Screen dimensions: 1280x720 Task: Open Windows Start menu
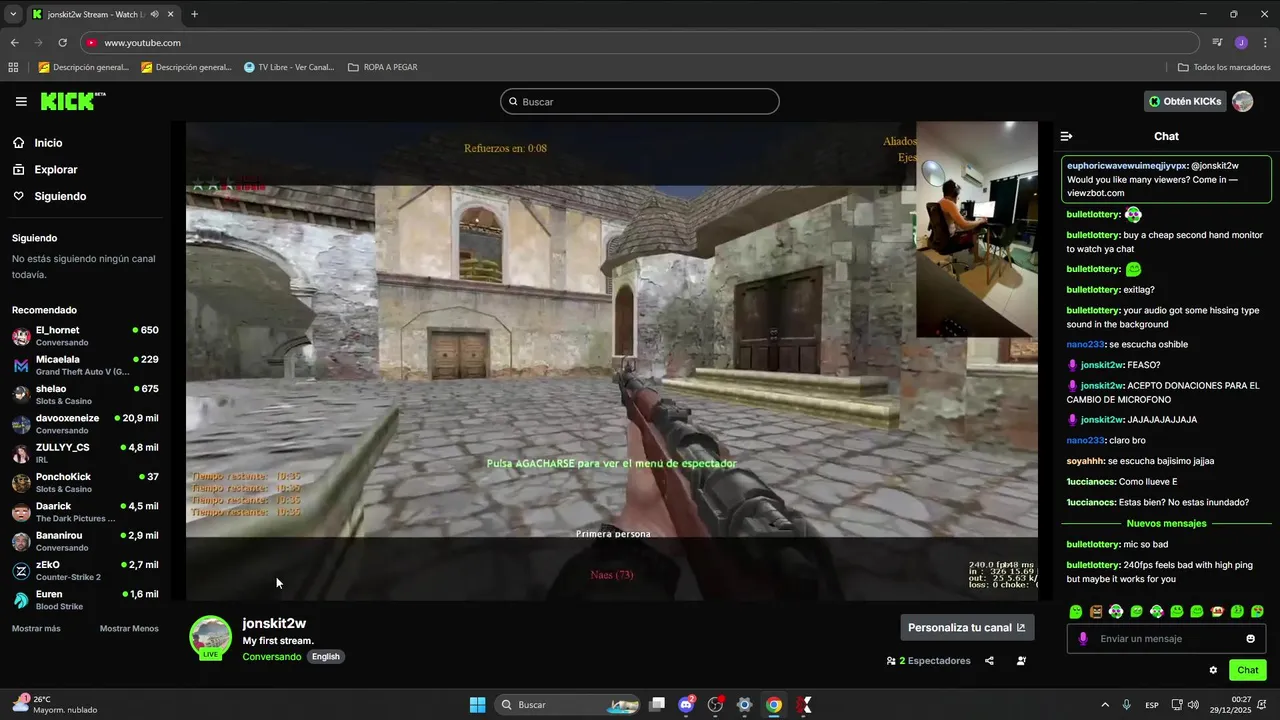(477, 705)
